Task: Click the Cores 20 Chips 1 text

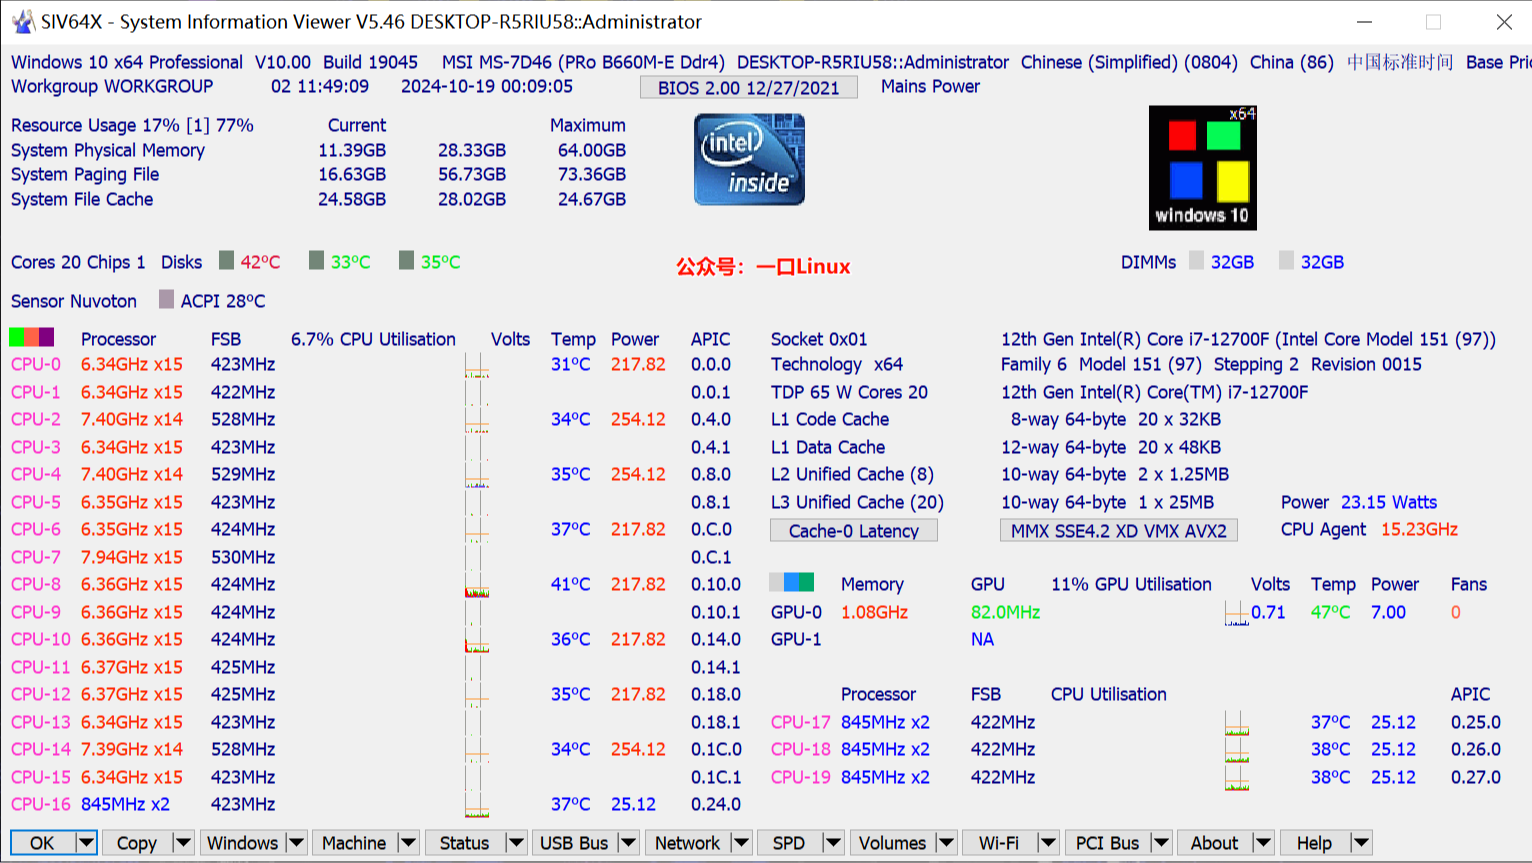Action: 78,262
